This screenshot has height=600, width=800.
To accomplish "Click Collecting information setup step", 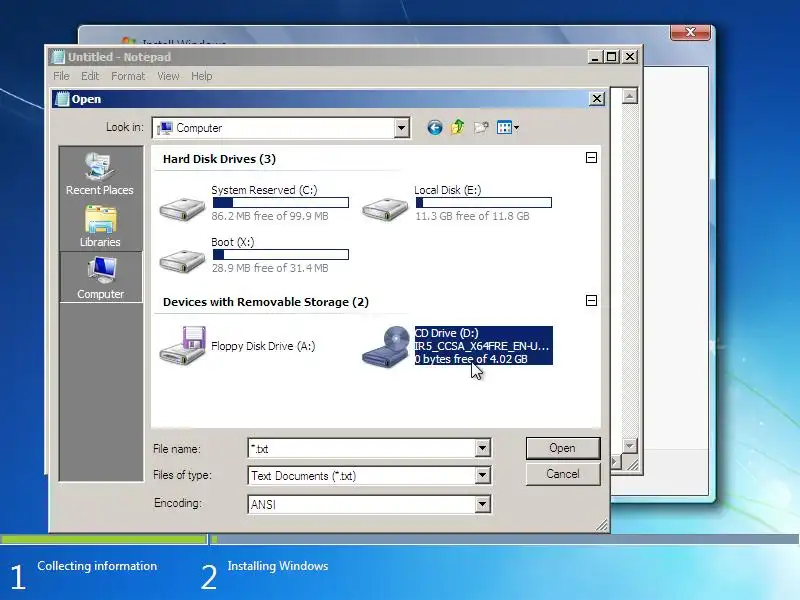I will point(97,566).
